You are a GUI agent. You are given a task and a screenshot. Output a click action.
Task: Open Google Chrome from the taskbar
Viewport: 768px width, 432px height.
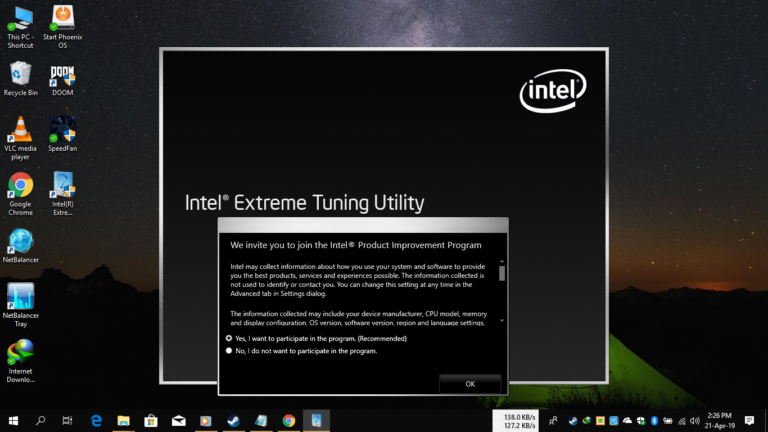tap(288, 421)
